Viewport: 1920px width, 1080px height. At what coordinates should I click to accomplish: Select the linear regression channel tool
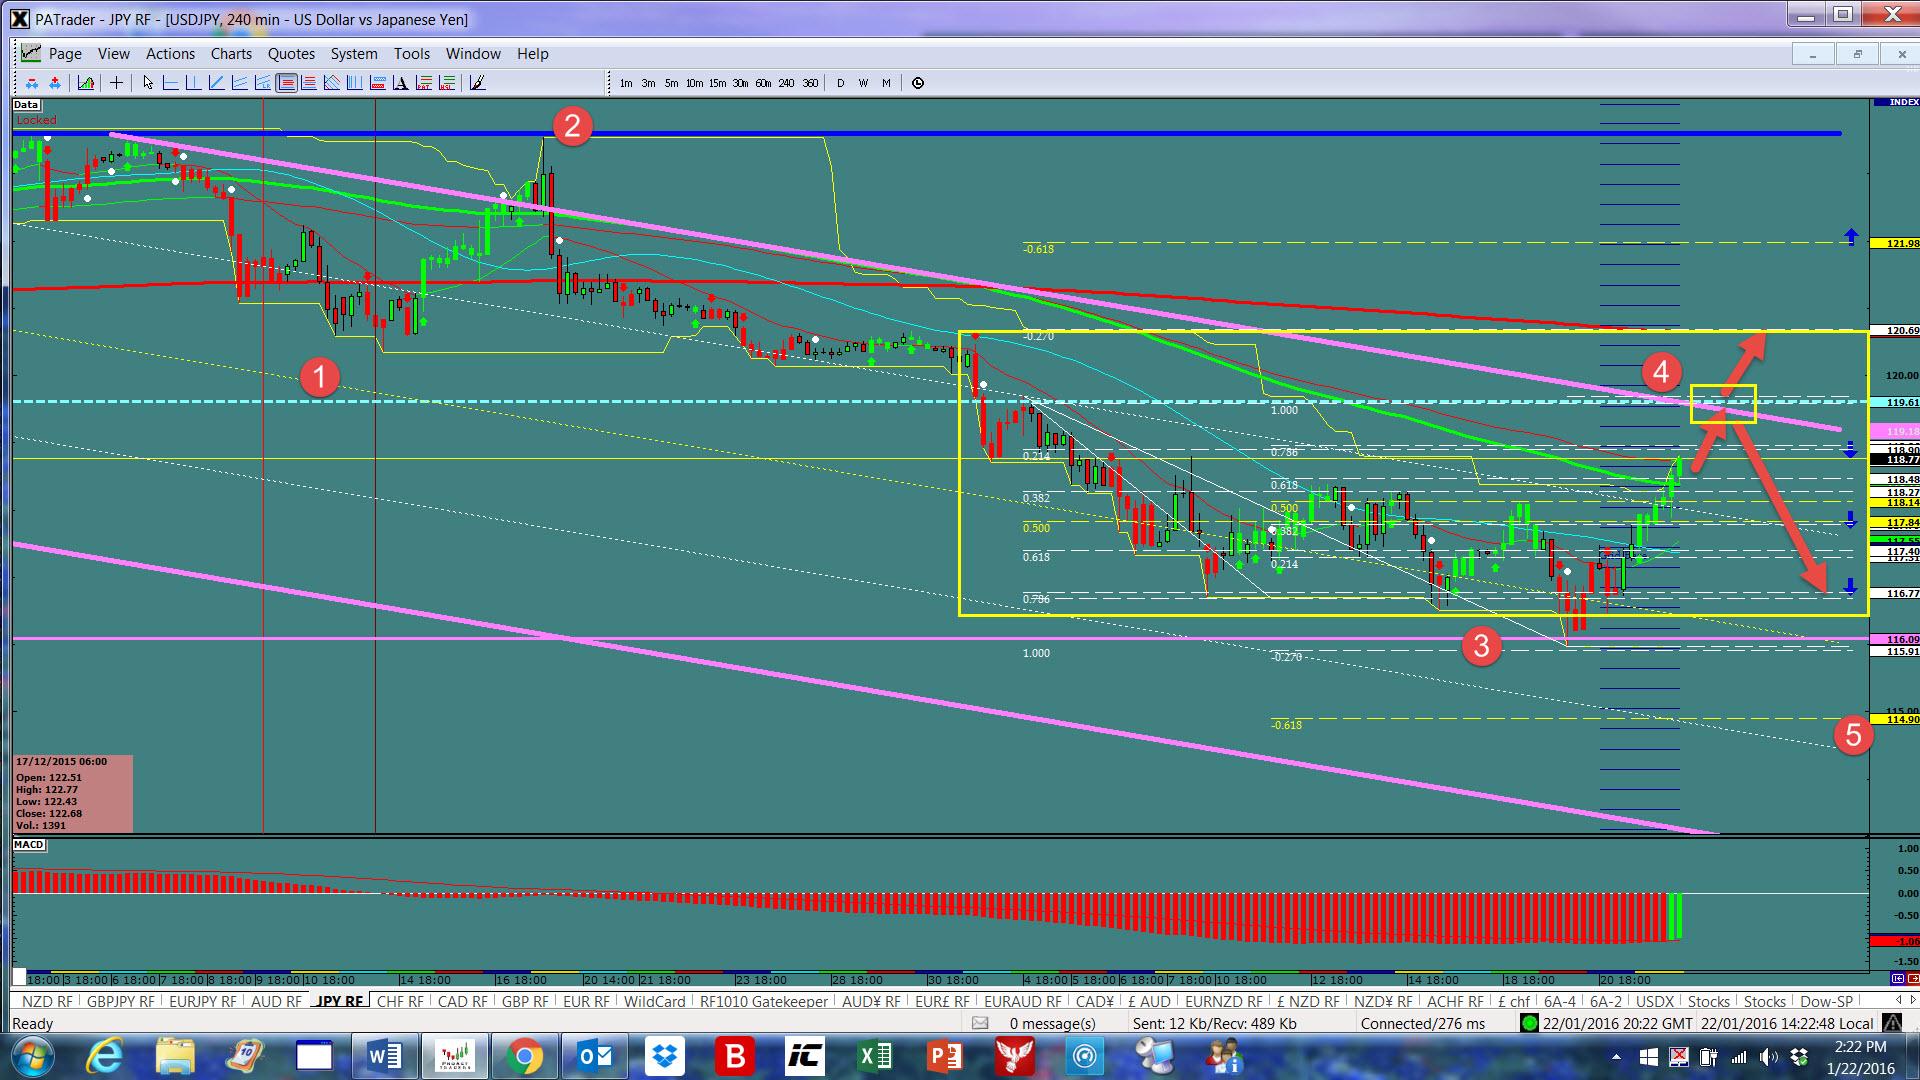coord(263,83)
